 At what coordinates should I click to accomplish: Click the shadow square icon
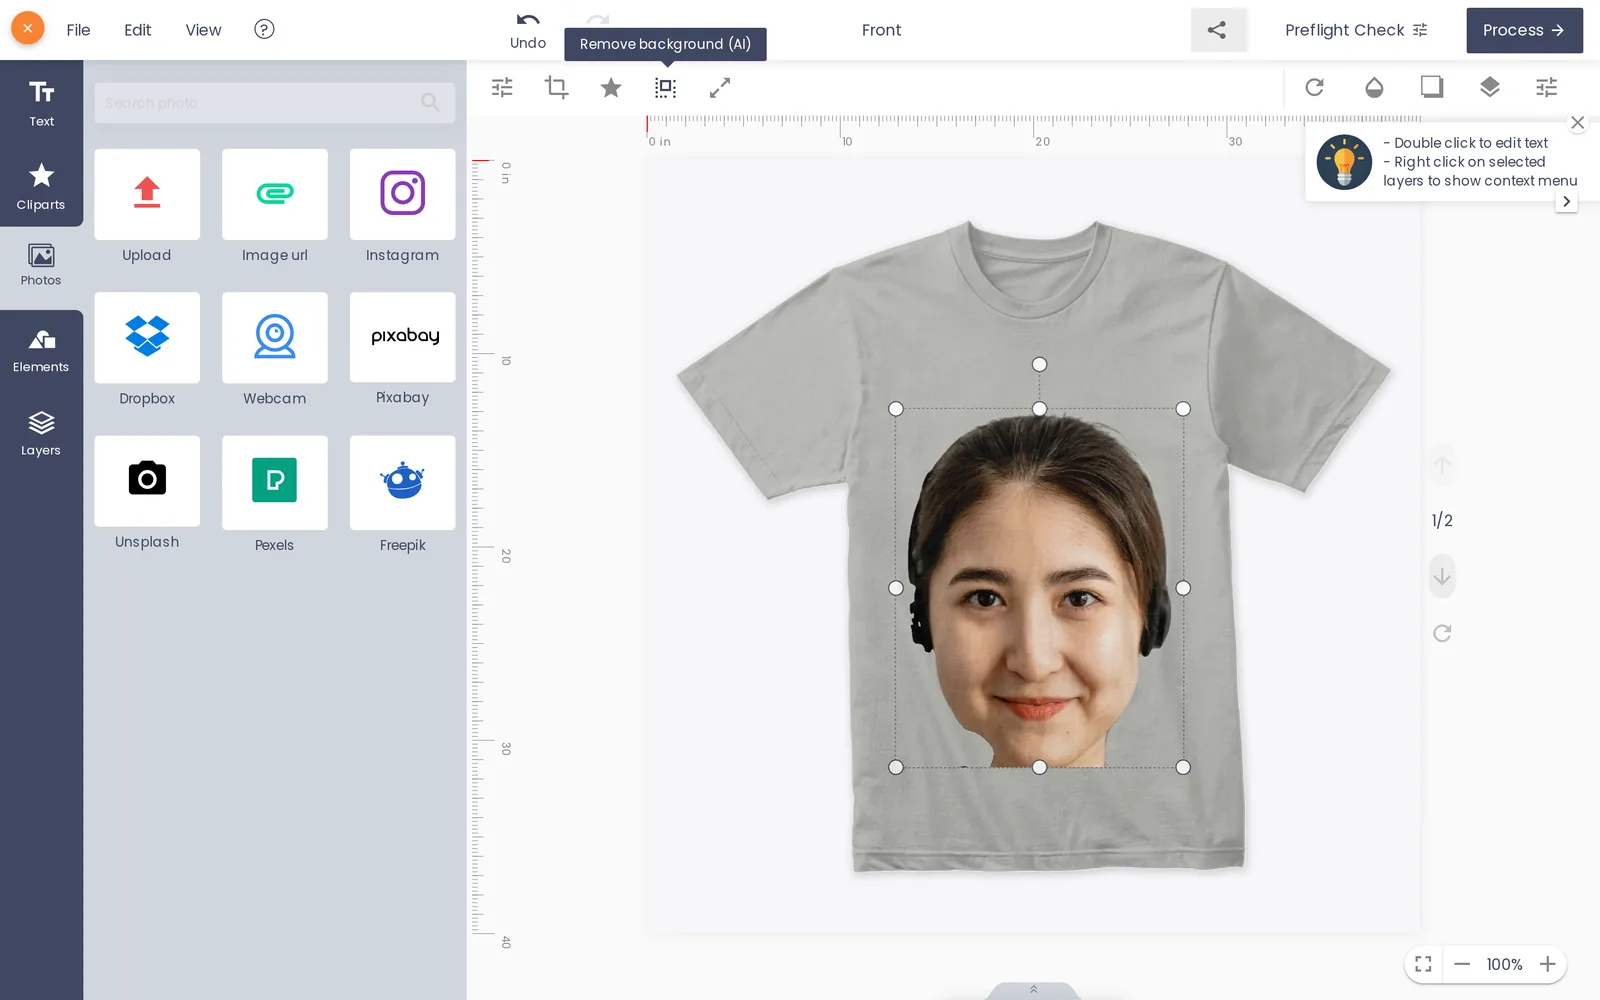pyautogui.click(x=1432, y=87)
